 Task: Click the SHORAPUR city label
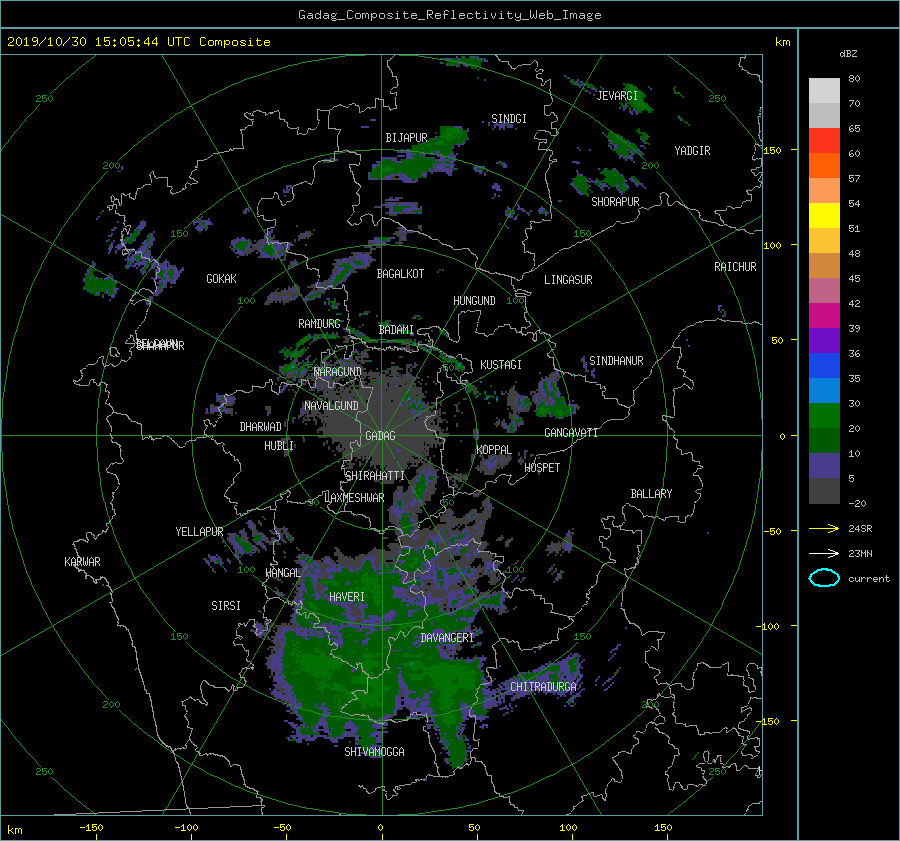pyautogui.click(x=615, y=202)
